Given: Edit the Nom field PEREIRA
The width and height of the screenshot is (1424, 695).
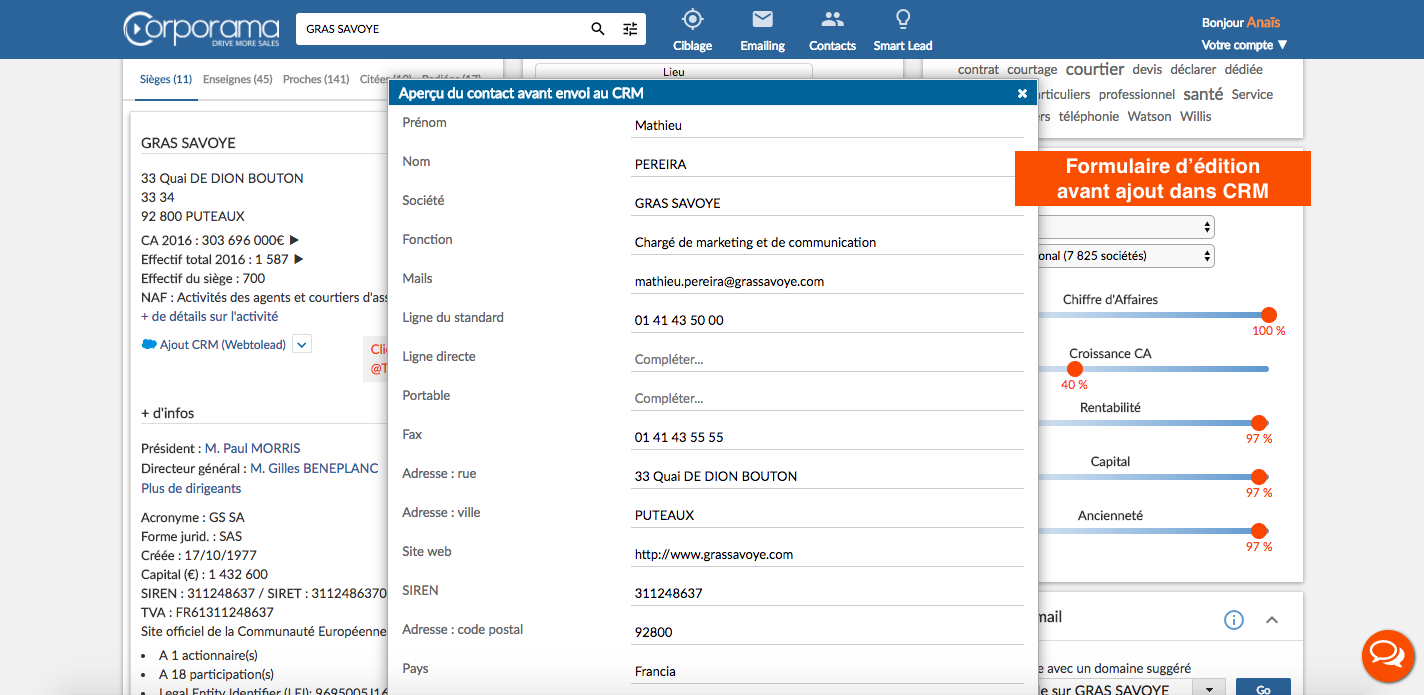Looking at the screenshot, I should click(827, 164).
